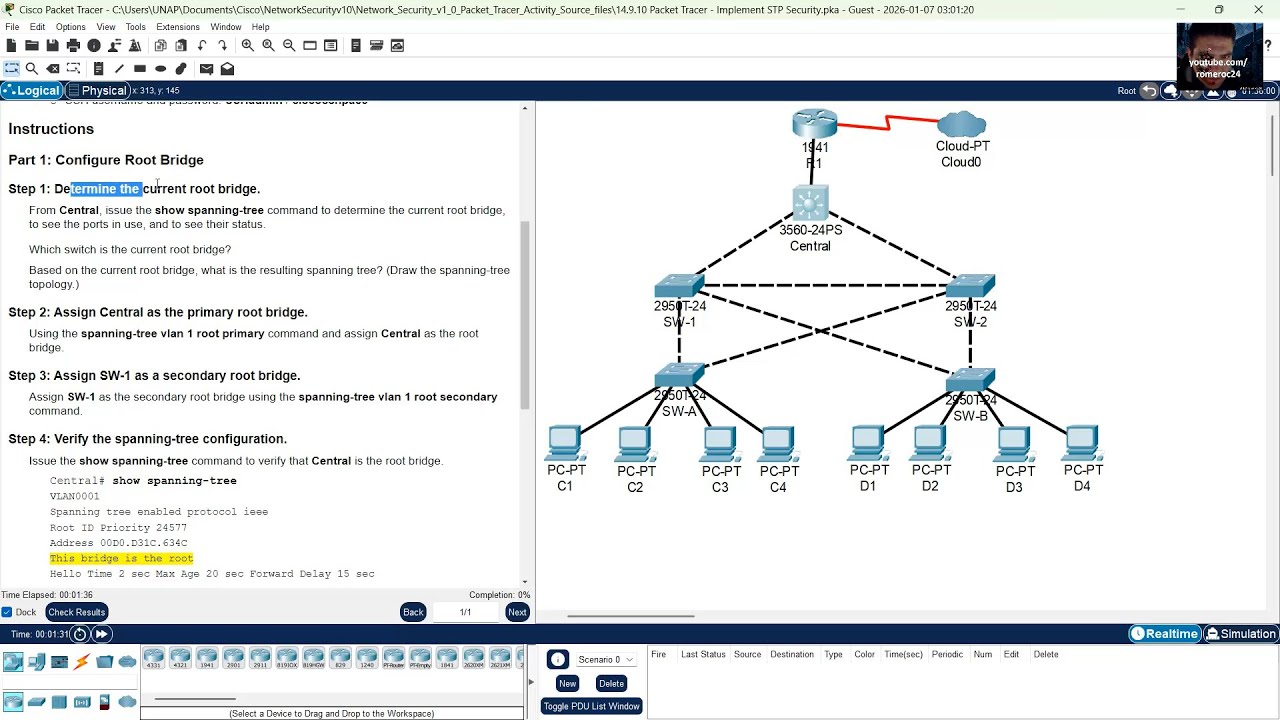Click the Fast Forward Time icon
Viewport: 1280px width, 720px height.
[101, 634]
